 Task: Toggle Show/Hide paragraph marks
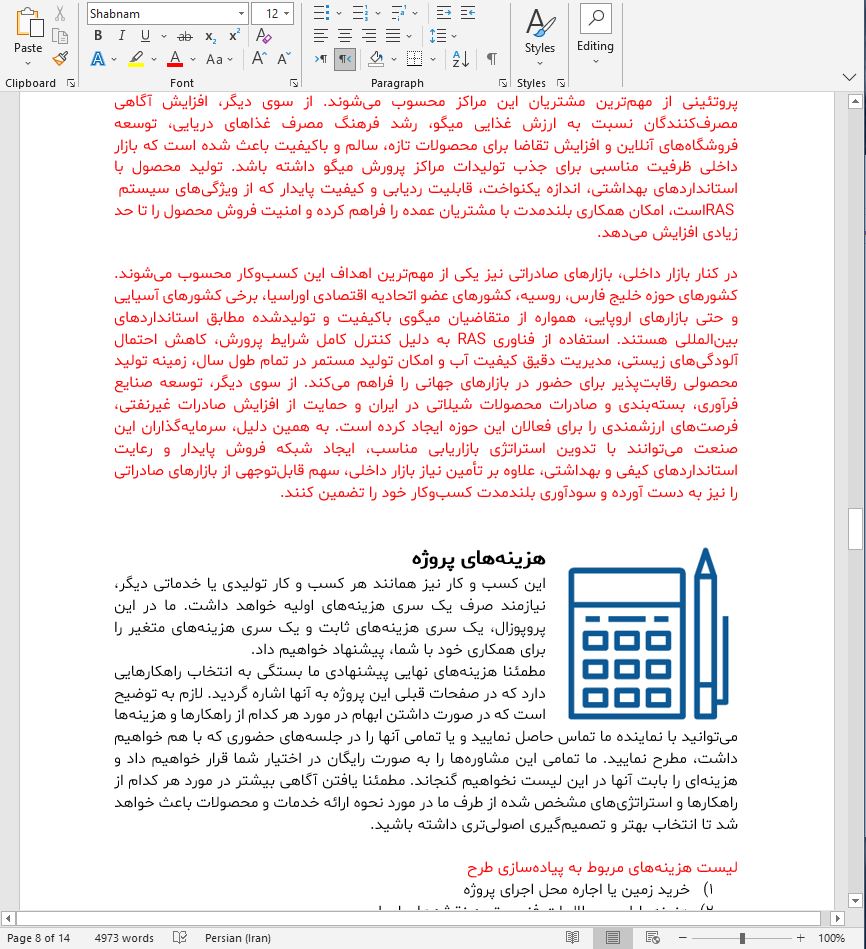pos(492,59)
